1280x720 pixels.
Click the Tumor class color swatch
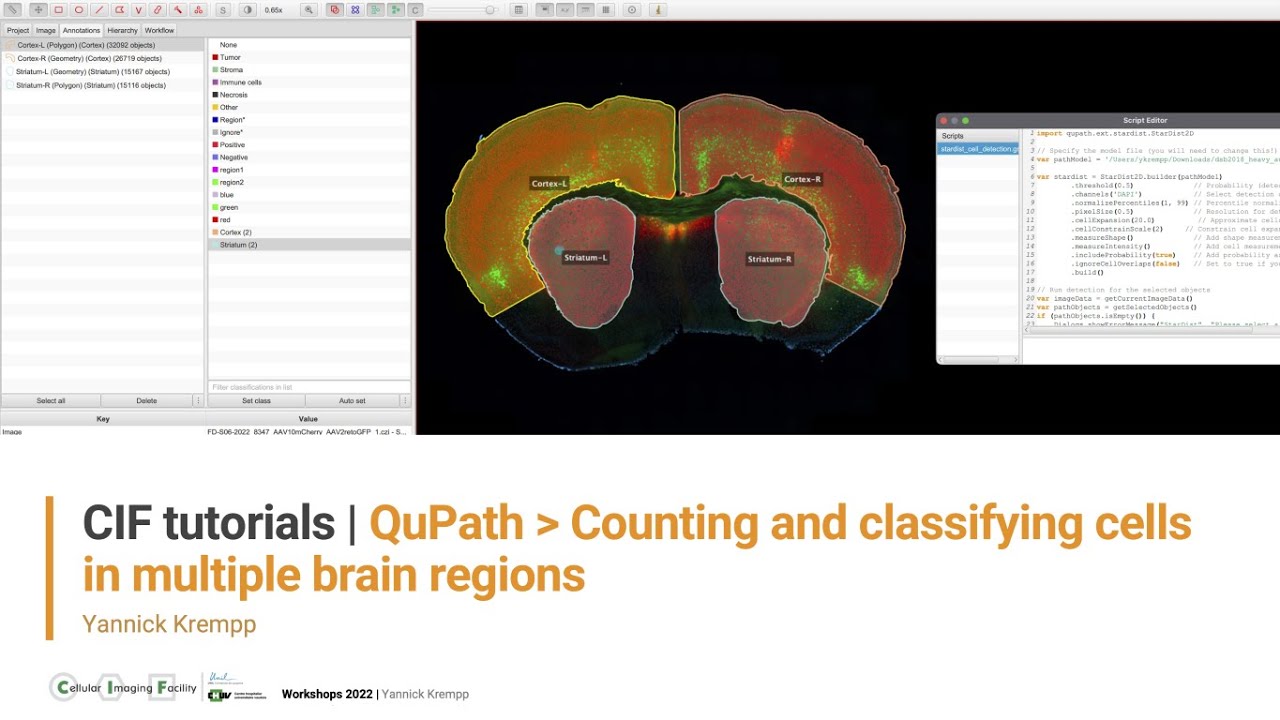point(215,57)
